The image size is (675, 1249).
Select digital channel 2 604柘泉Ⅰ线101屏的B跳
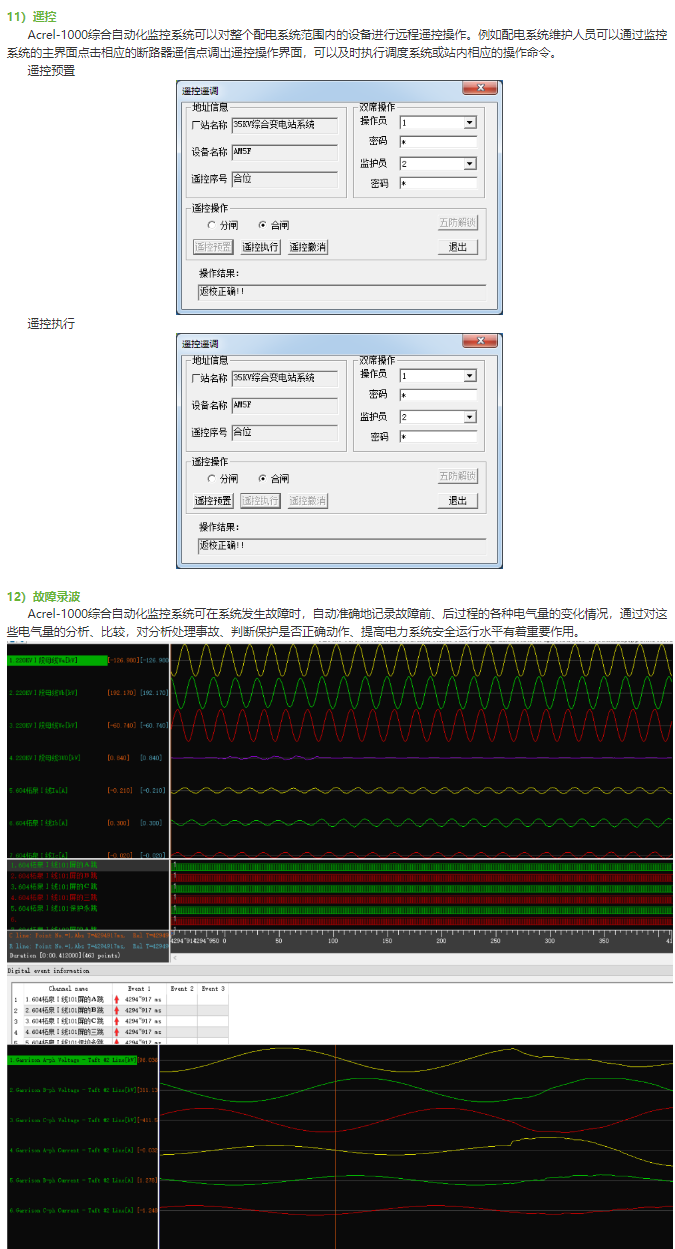pyautogui.click(x=52, y=876)
